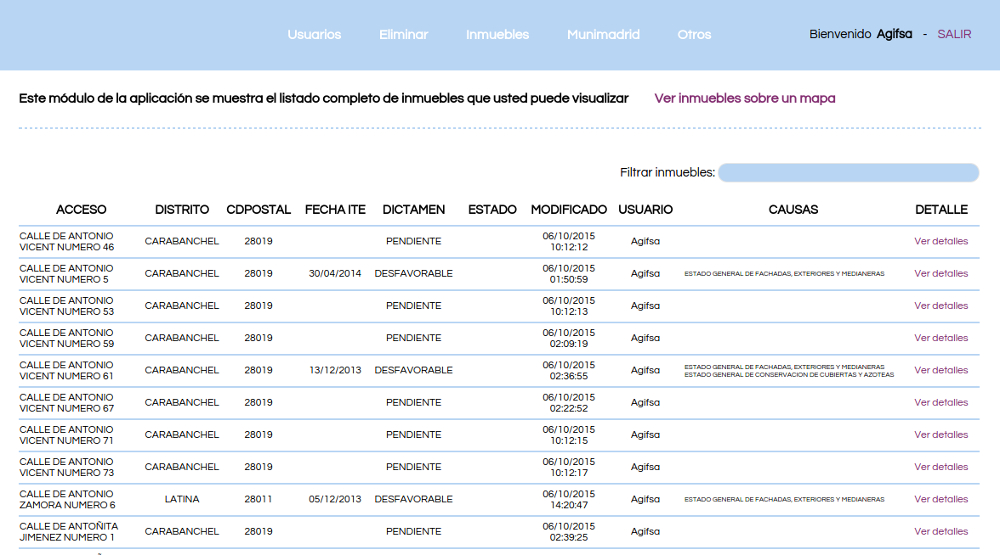
Task: Focus the Filtrar inmuebles search field
Action: 848,173
